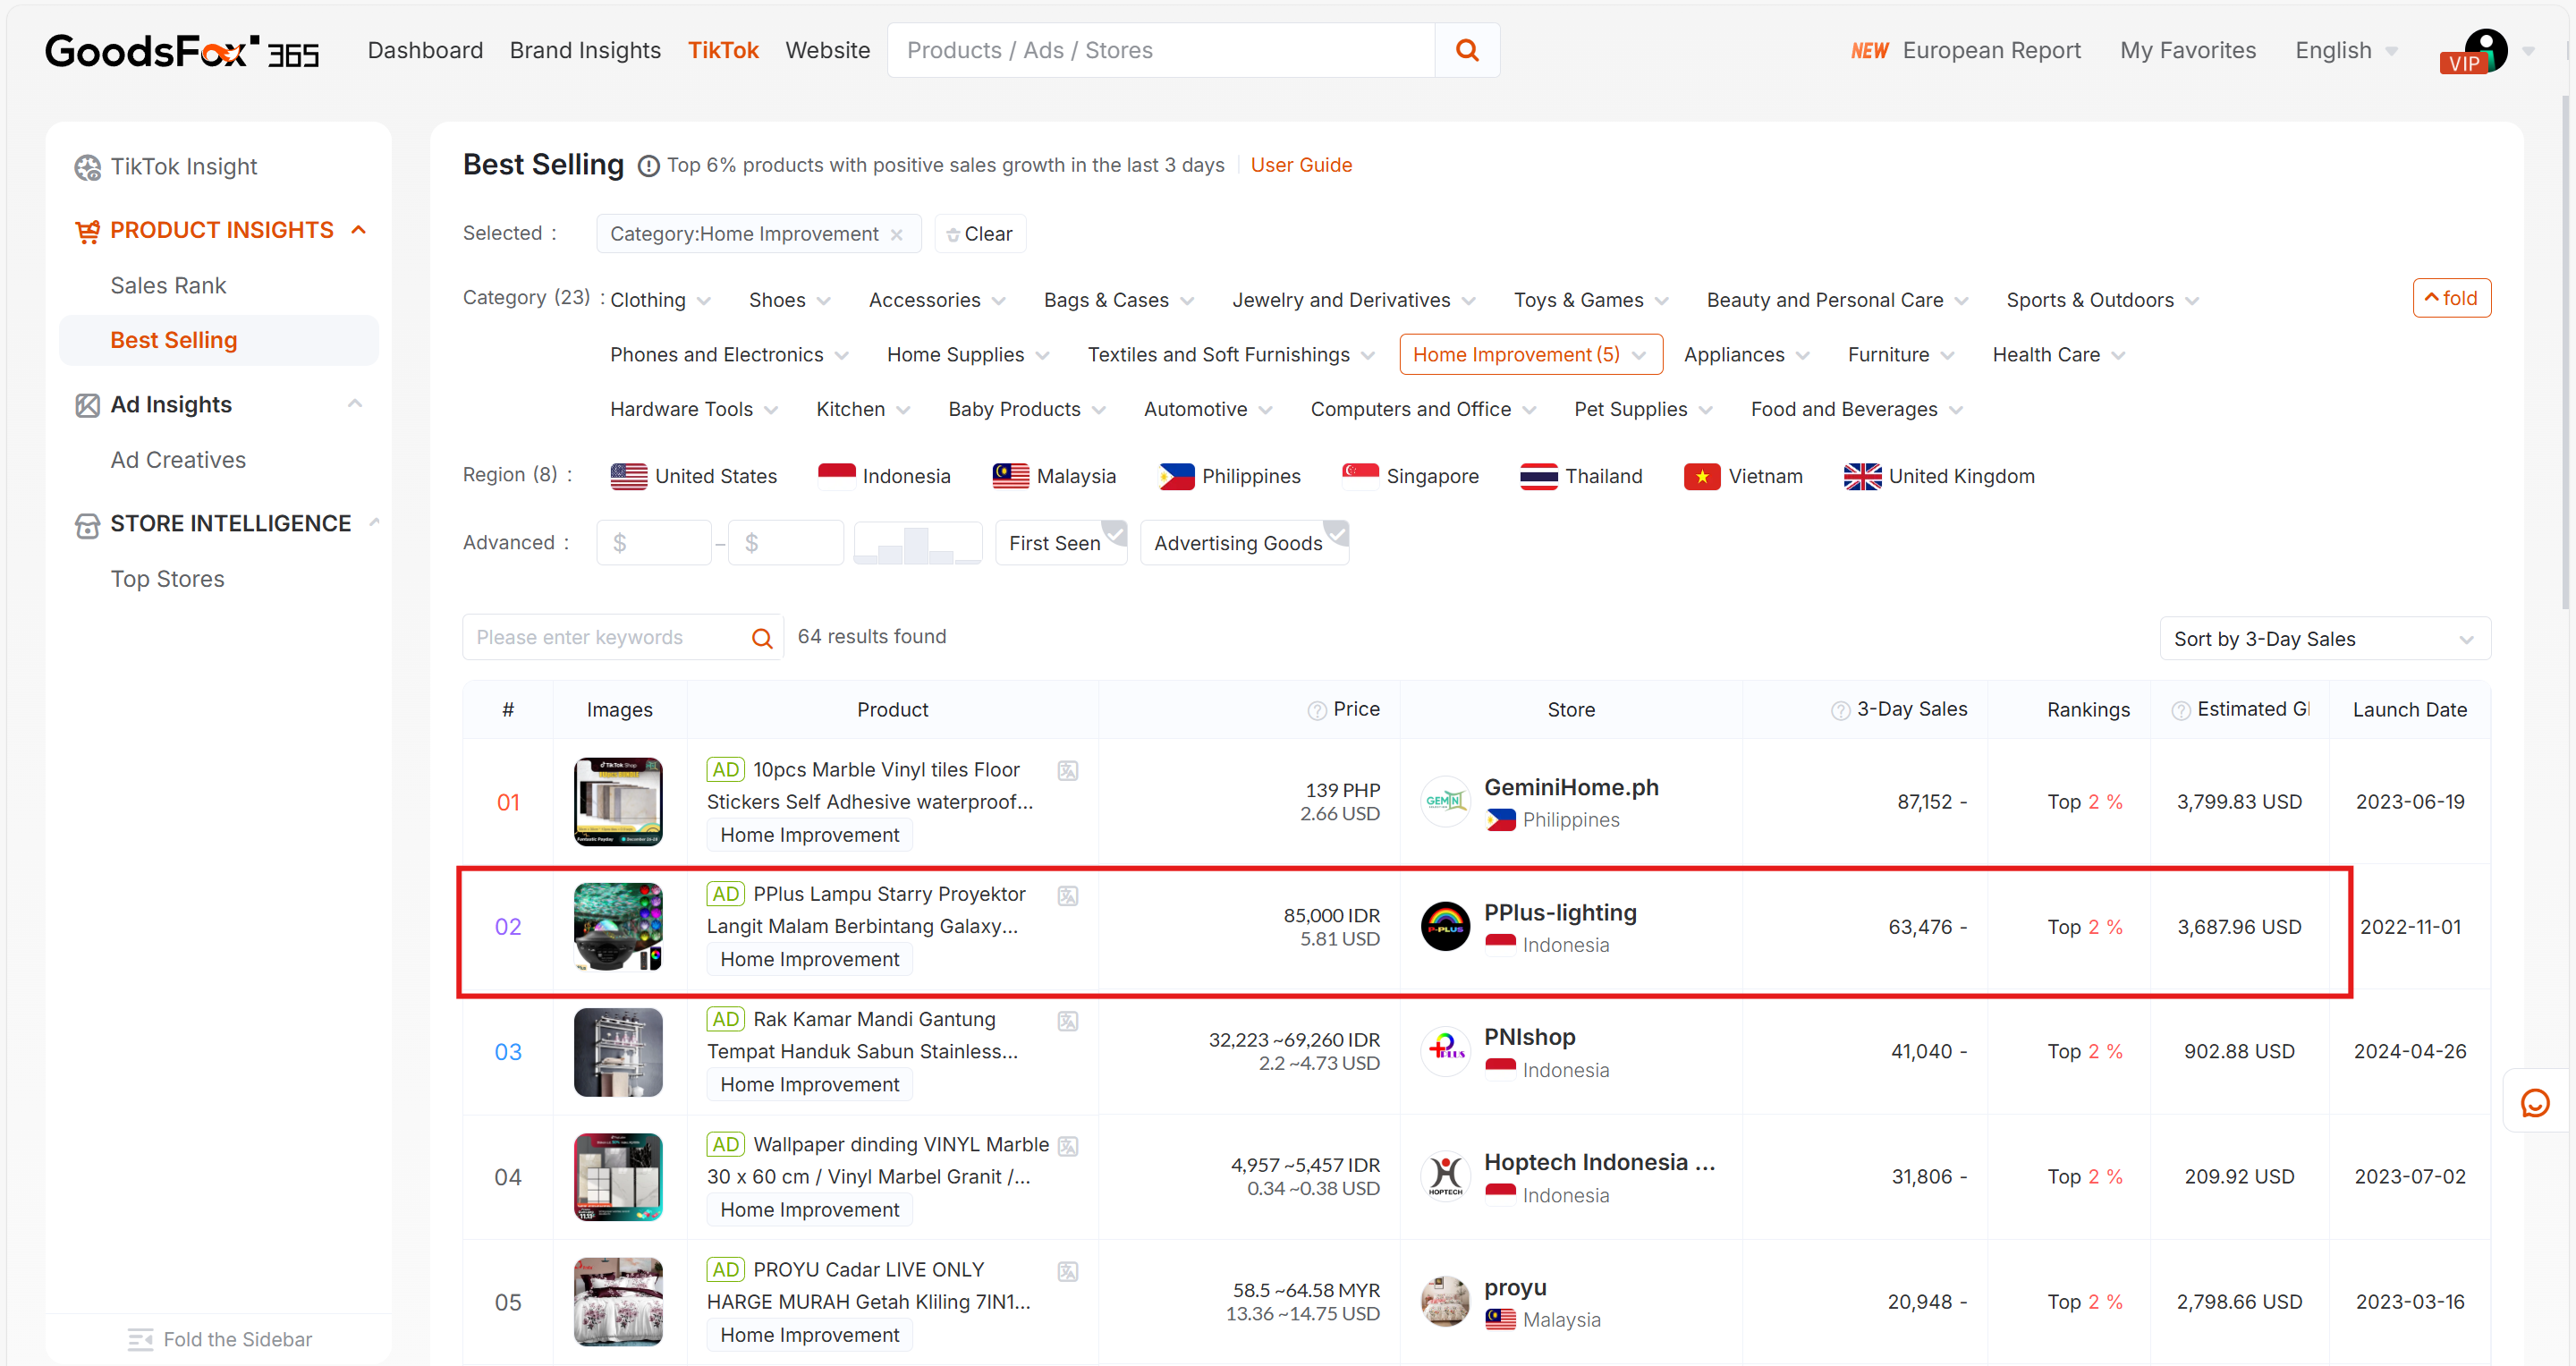Filter region by Singapore

[x=1410, y=477]
